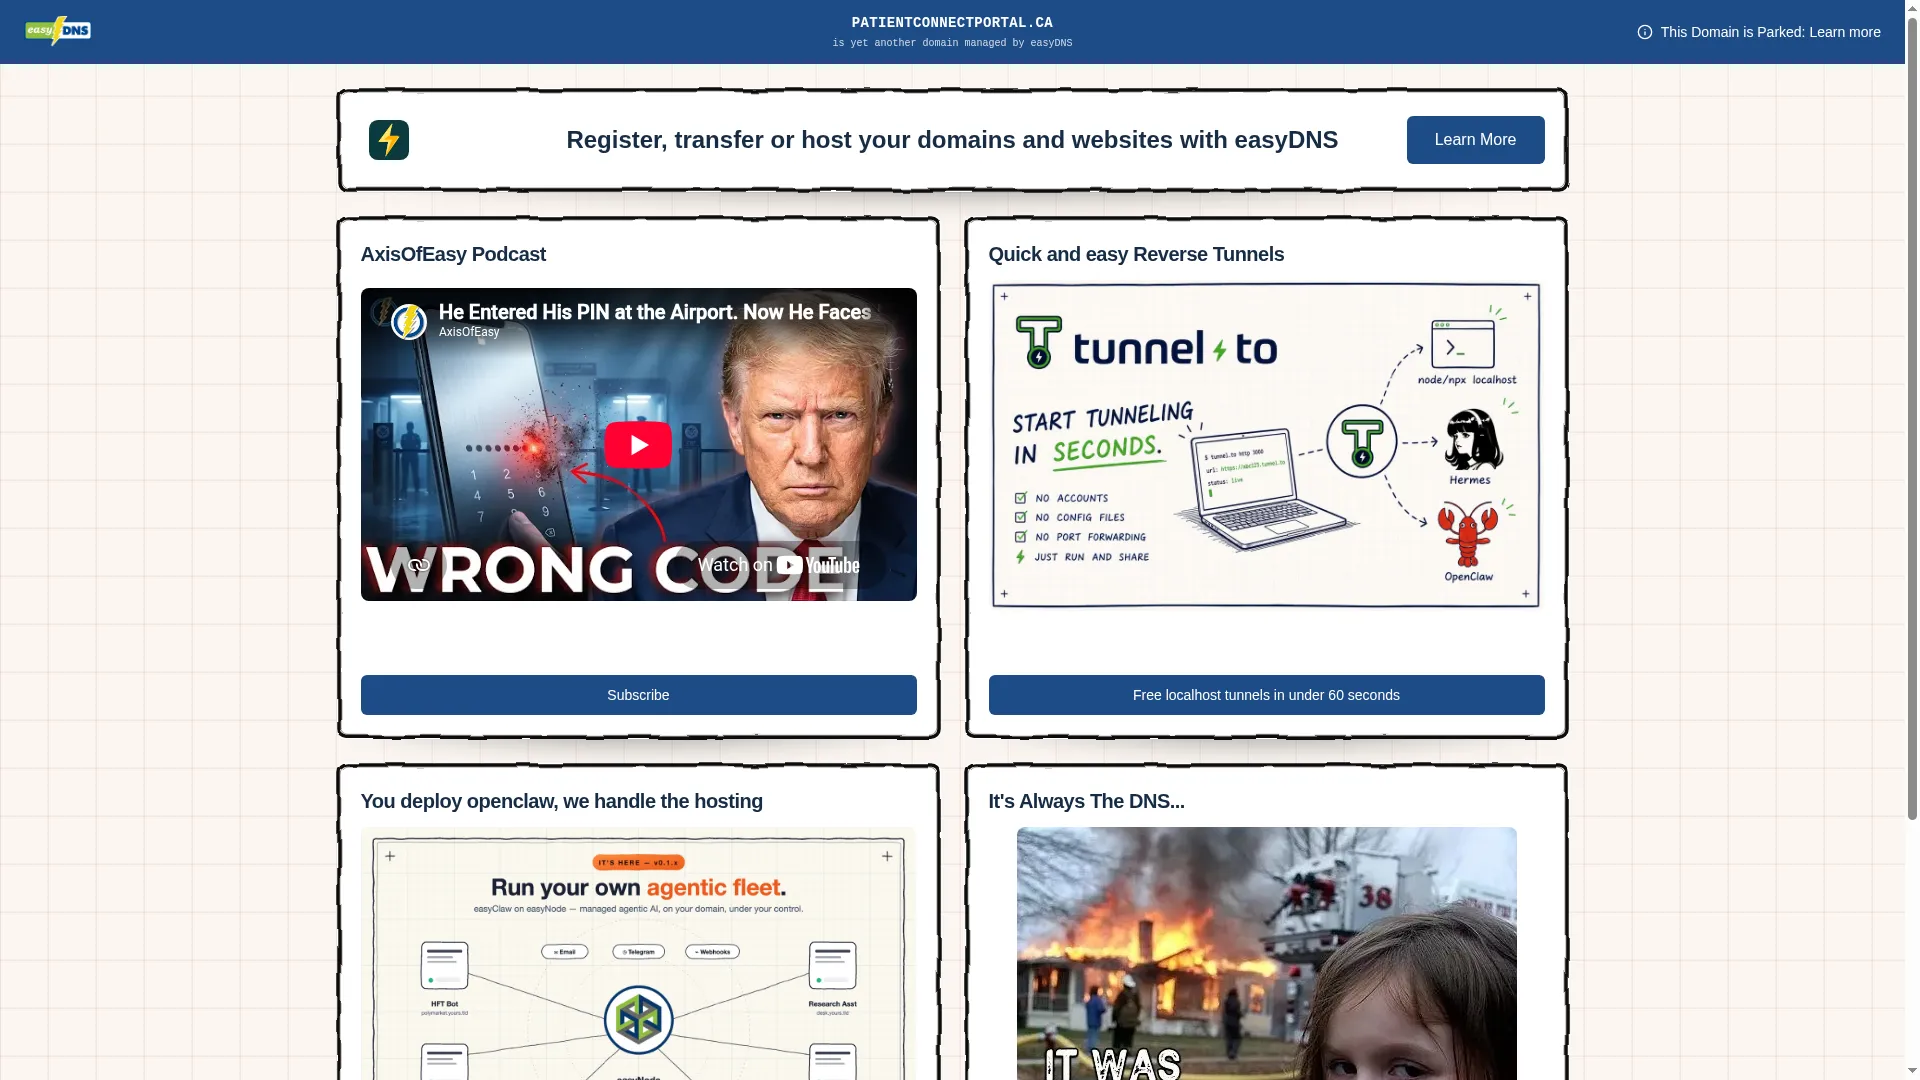Click the Subscribe button under the podcast
This screenshot has height=1080, width=1920.
click(x=638, y=695)
